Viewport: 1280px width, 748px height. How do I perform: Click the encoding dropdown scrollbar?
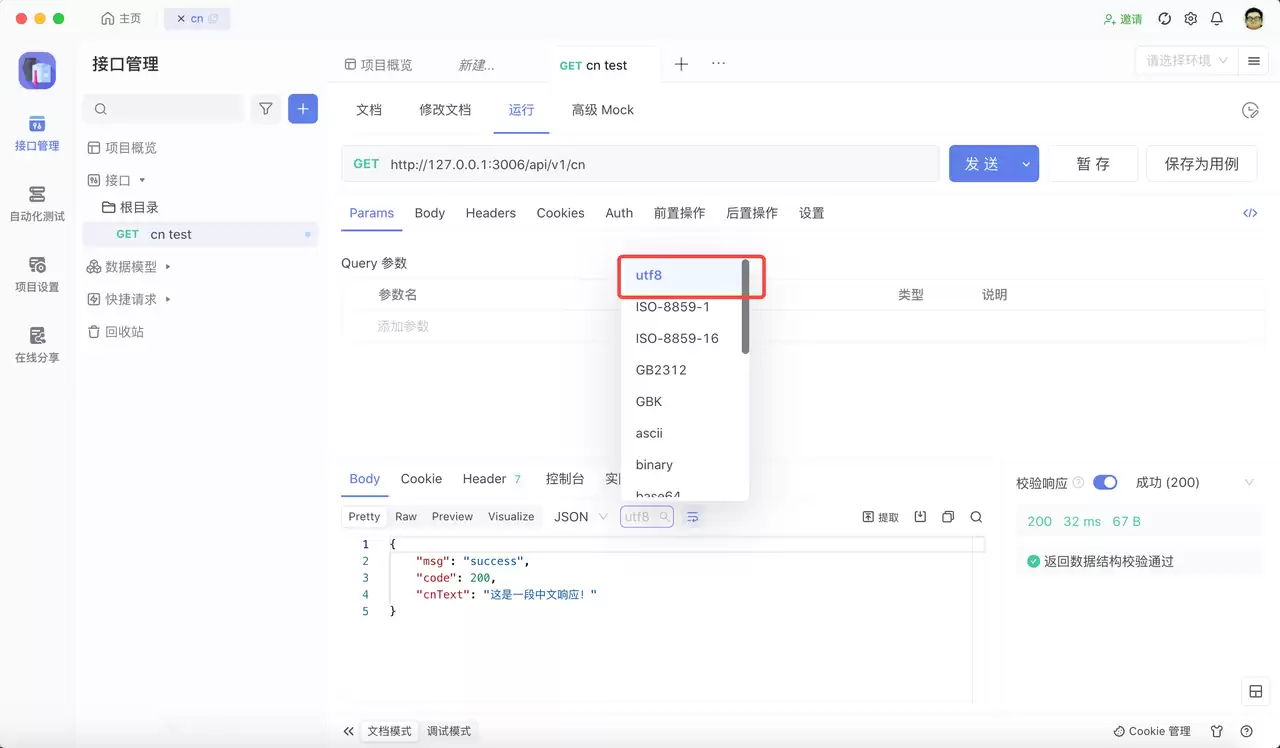745,307
